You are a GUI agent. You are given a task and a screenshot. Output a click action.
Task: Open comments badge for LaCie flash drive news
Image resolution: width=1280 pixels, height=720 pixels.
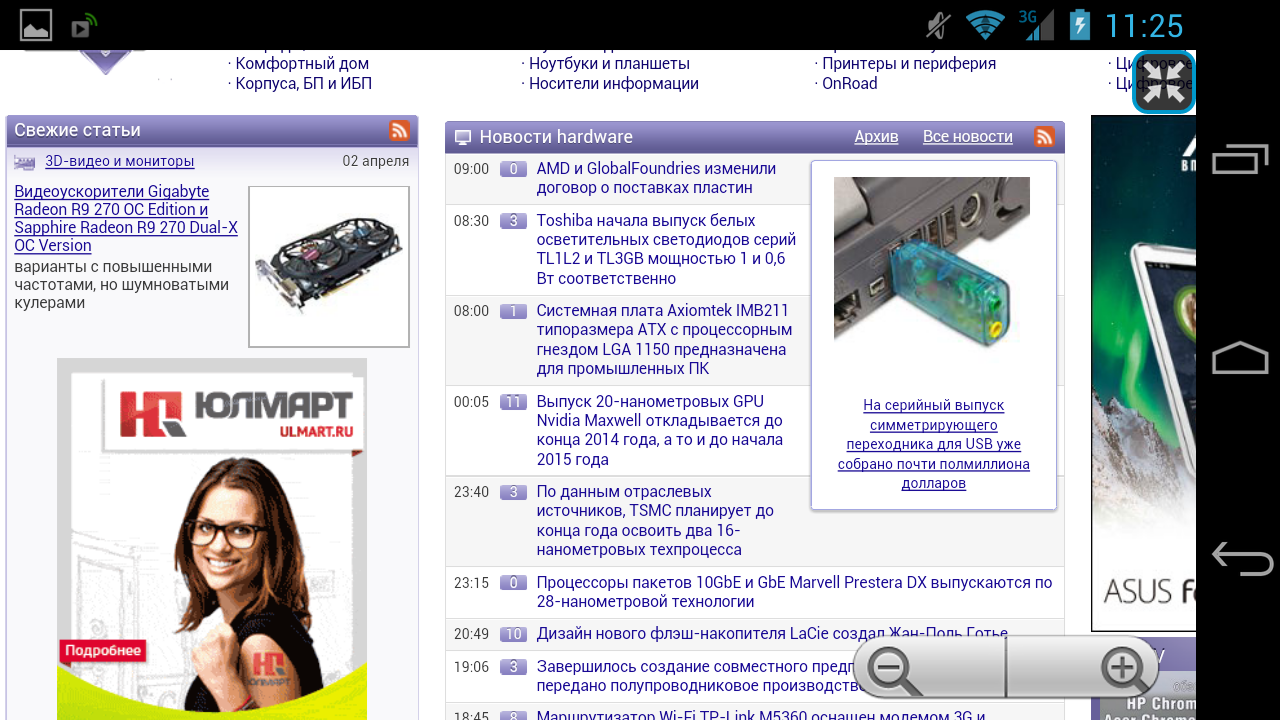(513, 634)
